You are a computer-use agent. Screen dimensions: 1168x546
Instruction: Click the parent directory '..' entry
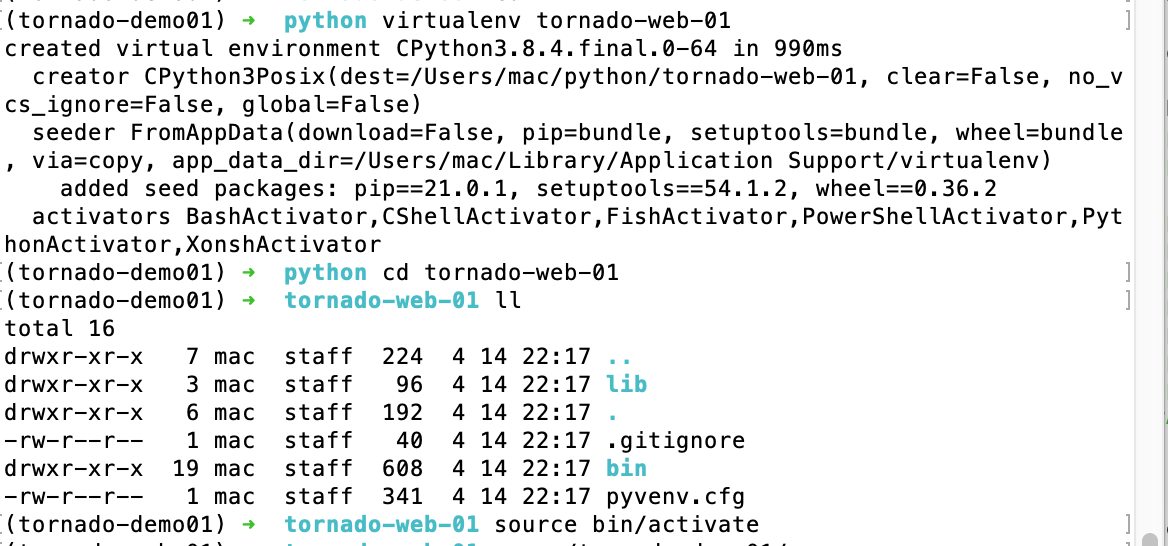(619, 356)
